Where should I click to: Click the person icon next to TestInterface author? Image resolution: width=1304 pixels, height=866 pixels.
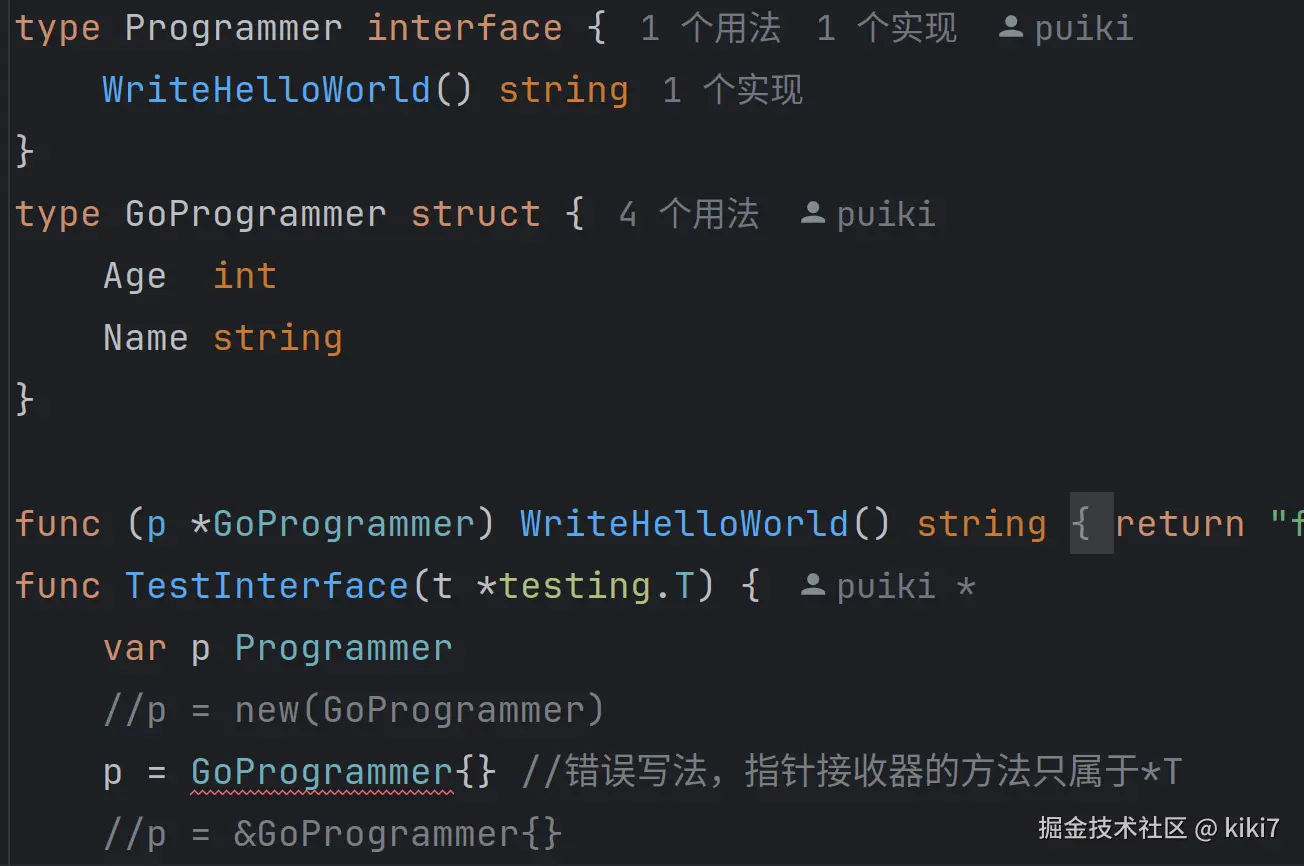[x=813, y=586]
